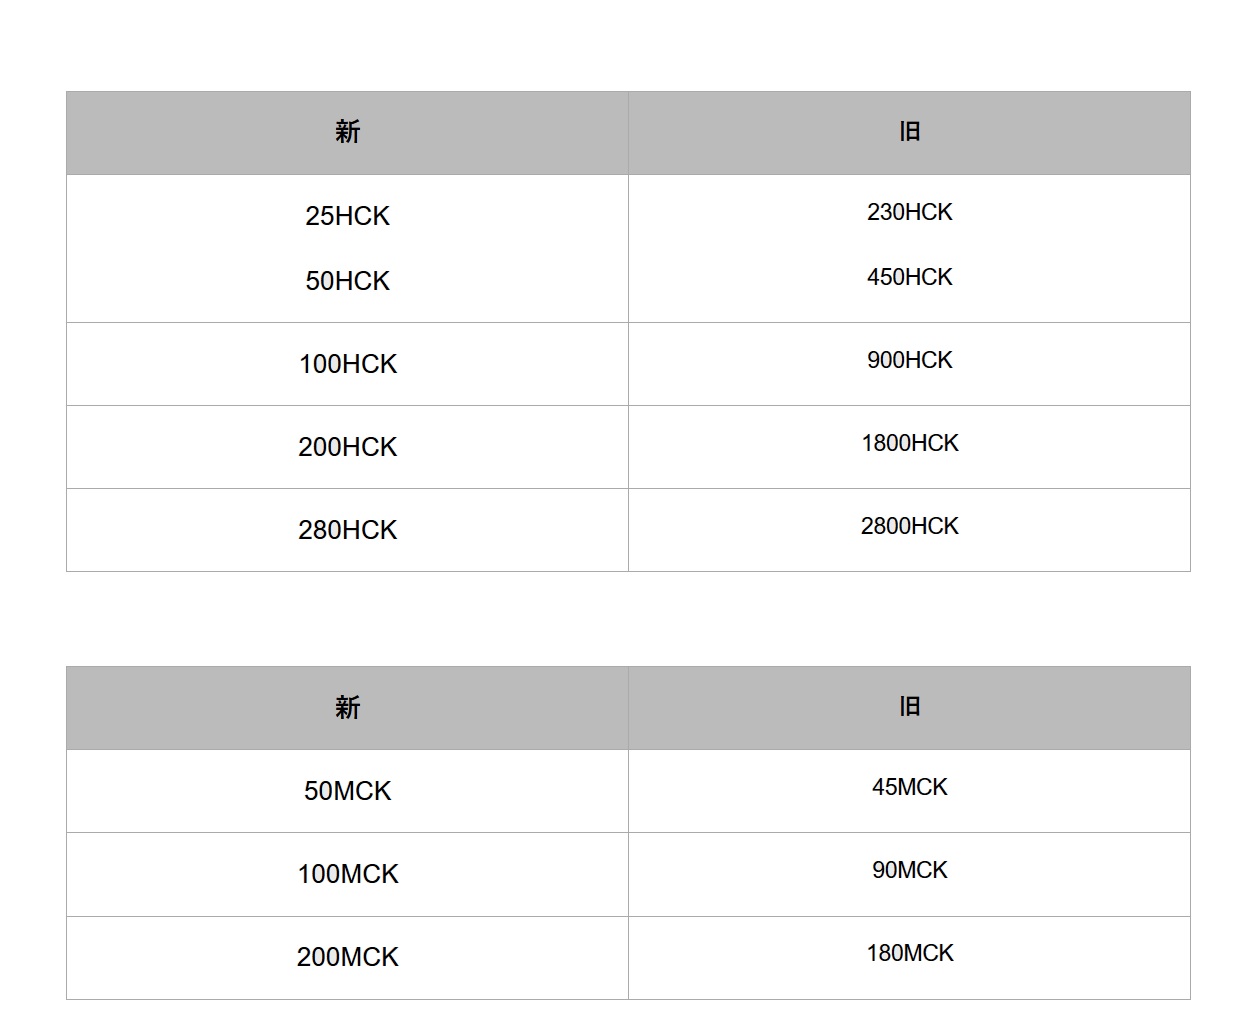
Task: Click the 900HCK cell
Action: 909,364
